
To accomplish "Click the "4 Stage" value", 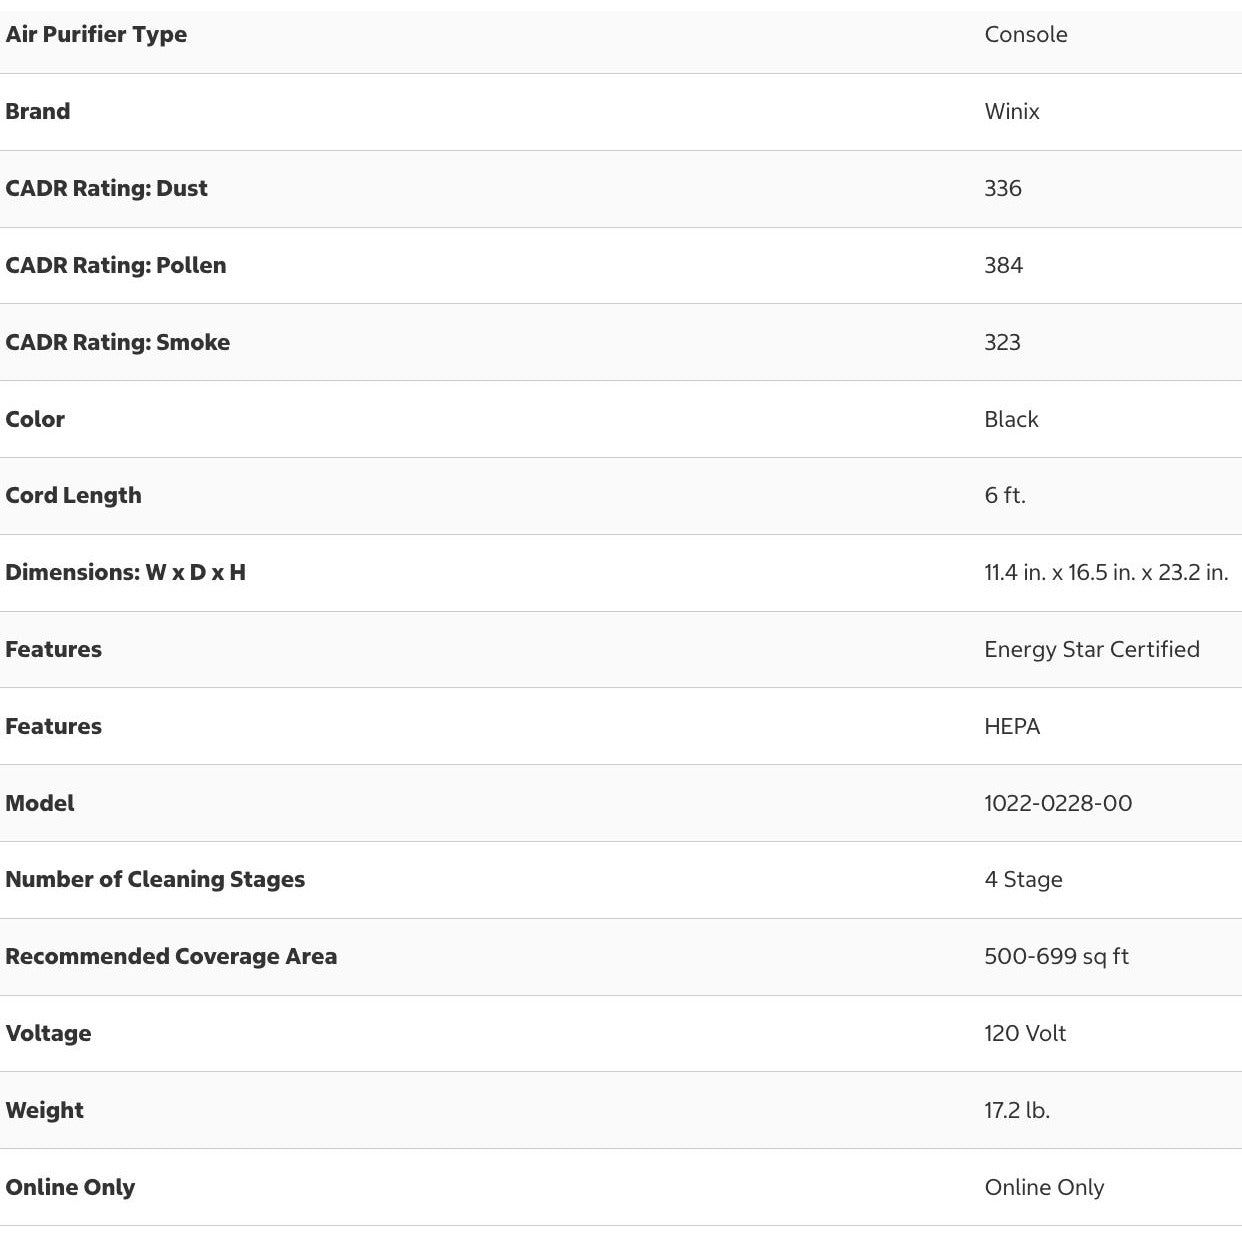I will coord(1023,880).
